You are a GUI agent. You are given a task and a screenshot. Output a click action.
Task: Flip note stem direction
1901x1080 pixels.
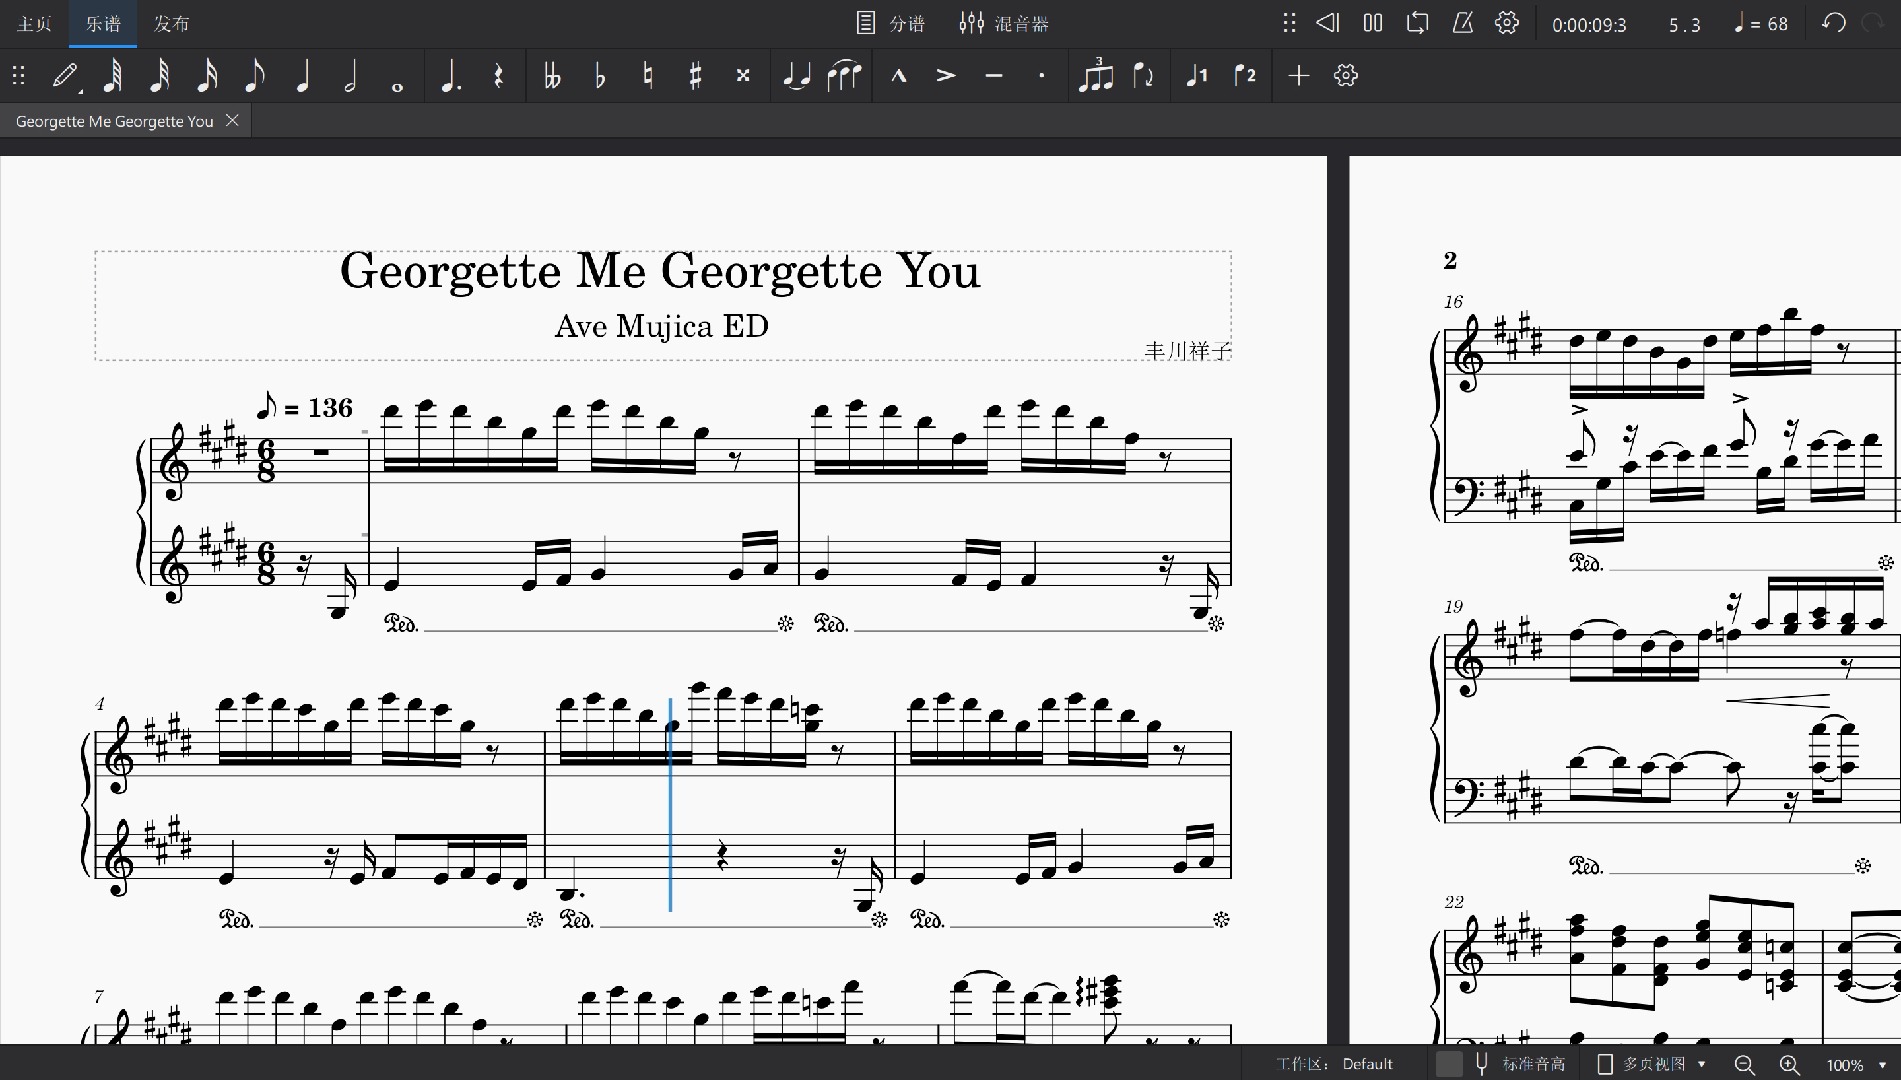[1143, 76]
